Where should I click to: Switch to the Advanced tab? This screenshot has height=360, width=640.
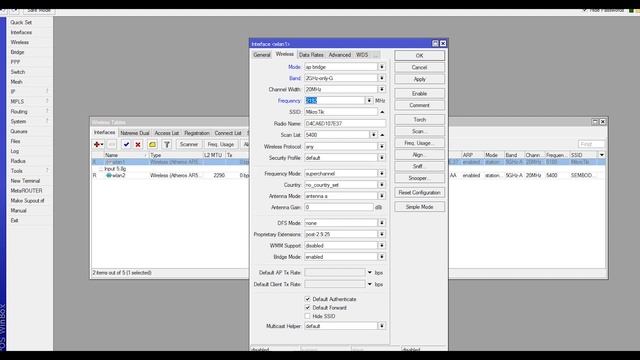coord(340,55)
